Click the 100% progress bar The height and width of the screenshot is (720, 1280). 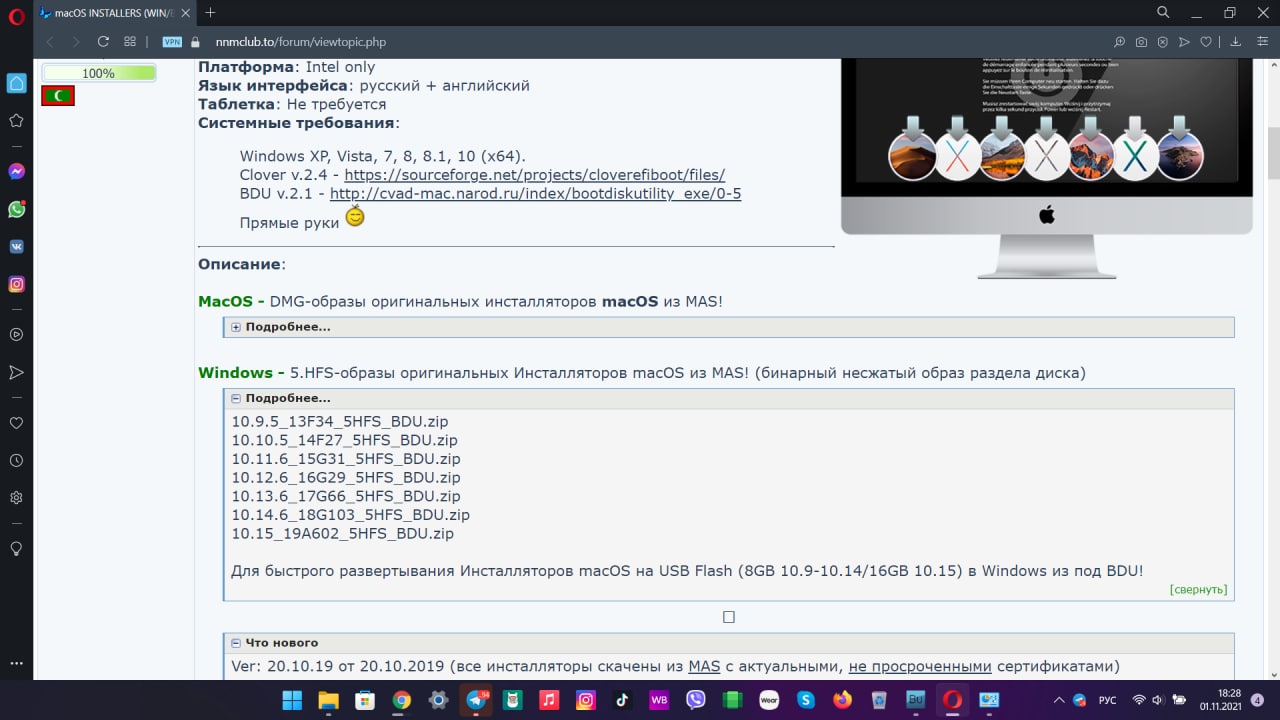tap(99, 73)
